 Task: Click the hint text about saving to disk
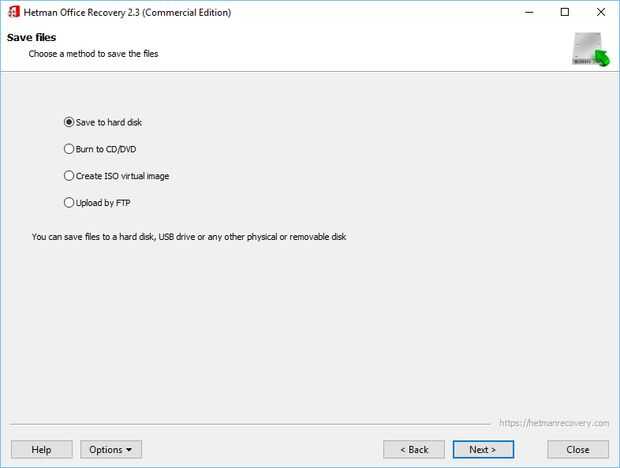(189, 237)
